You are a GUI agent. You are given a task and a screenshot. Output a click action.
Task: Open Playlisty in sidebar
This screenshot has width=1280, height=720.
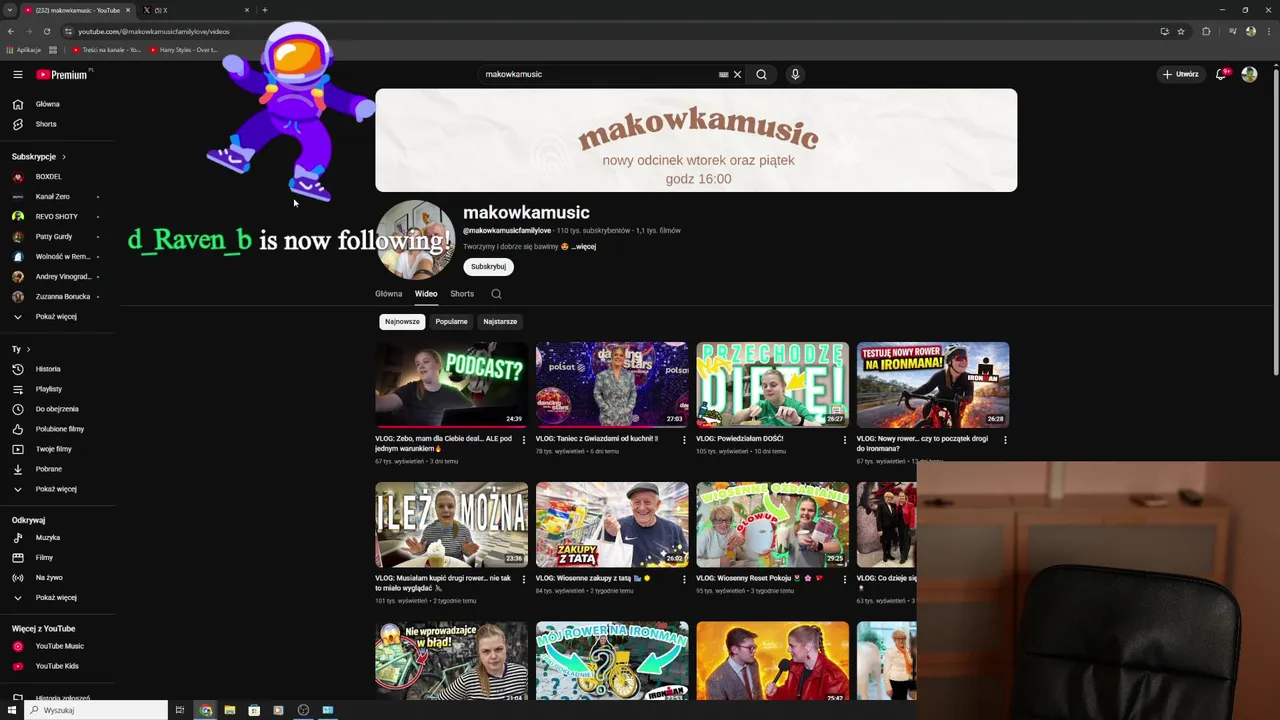48,389
